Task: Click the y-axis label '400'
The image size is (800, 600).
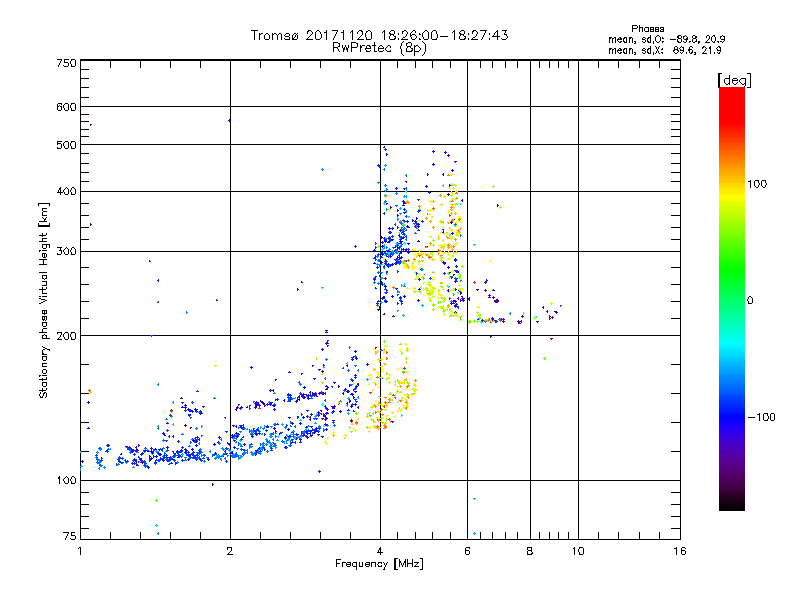Action: click(x=66, y=192)
